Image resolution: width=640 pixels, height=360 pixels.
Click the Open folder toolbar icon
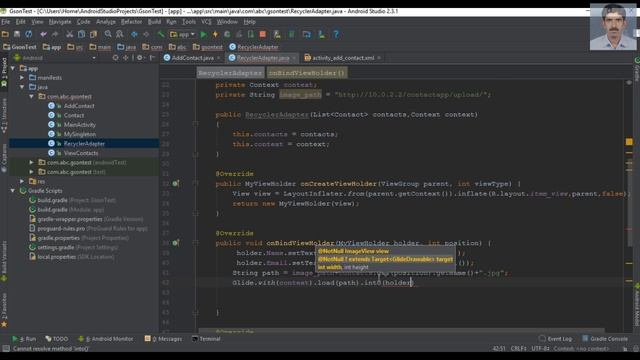pyautogui.click(x=5, y=34)
